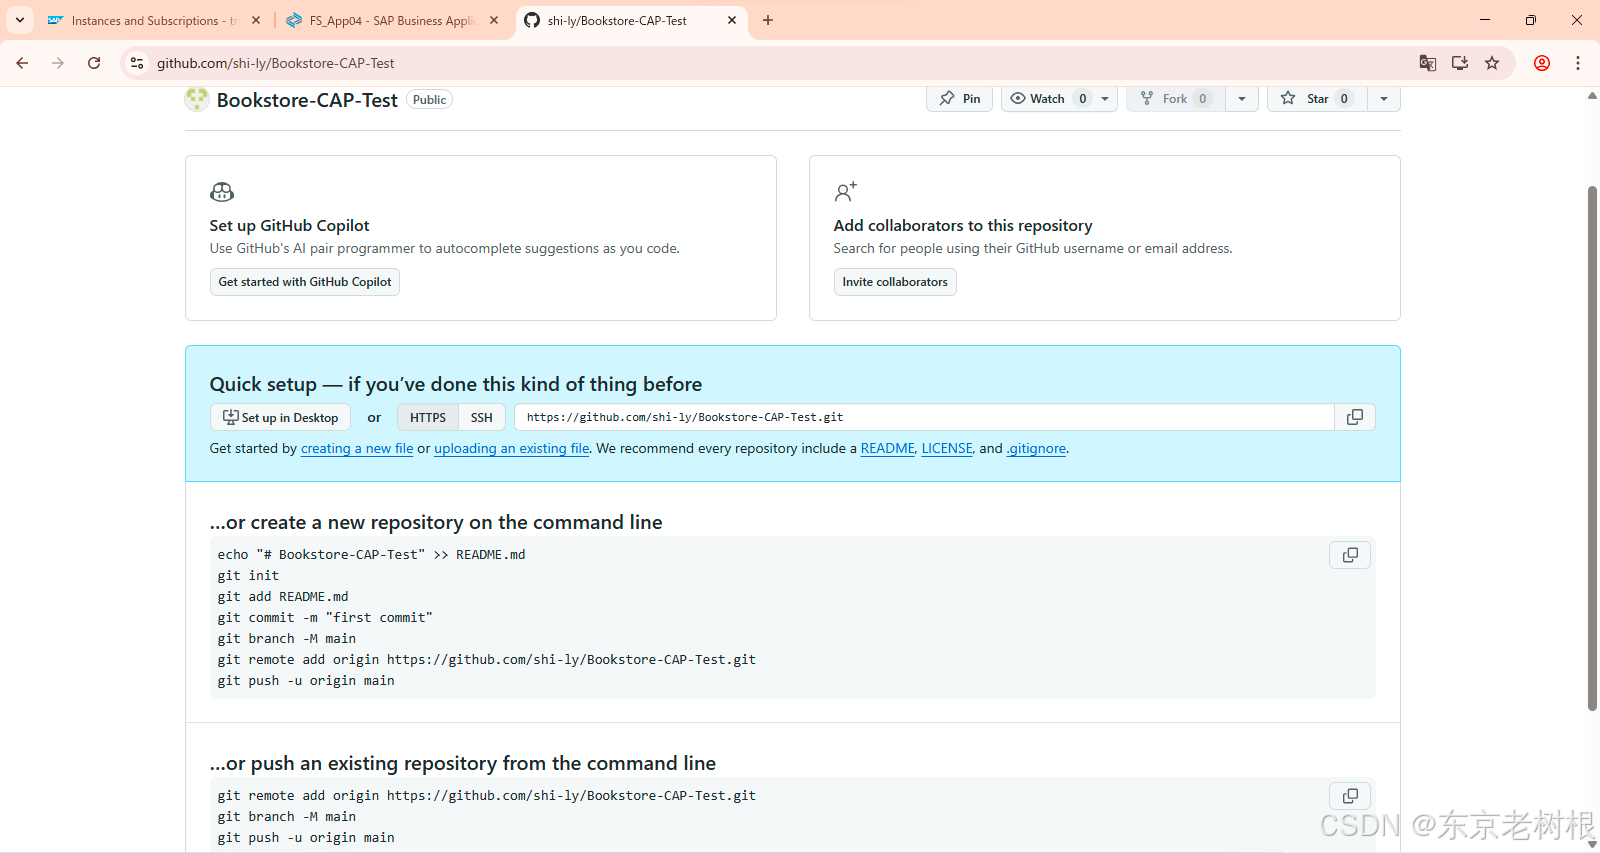Close the shi-ly/Bookstore-CAP-Test tab

[x=732, y=20]
